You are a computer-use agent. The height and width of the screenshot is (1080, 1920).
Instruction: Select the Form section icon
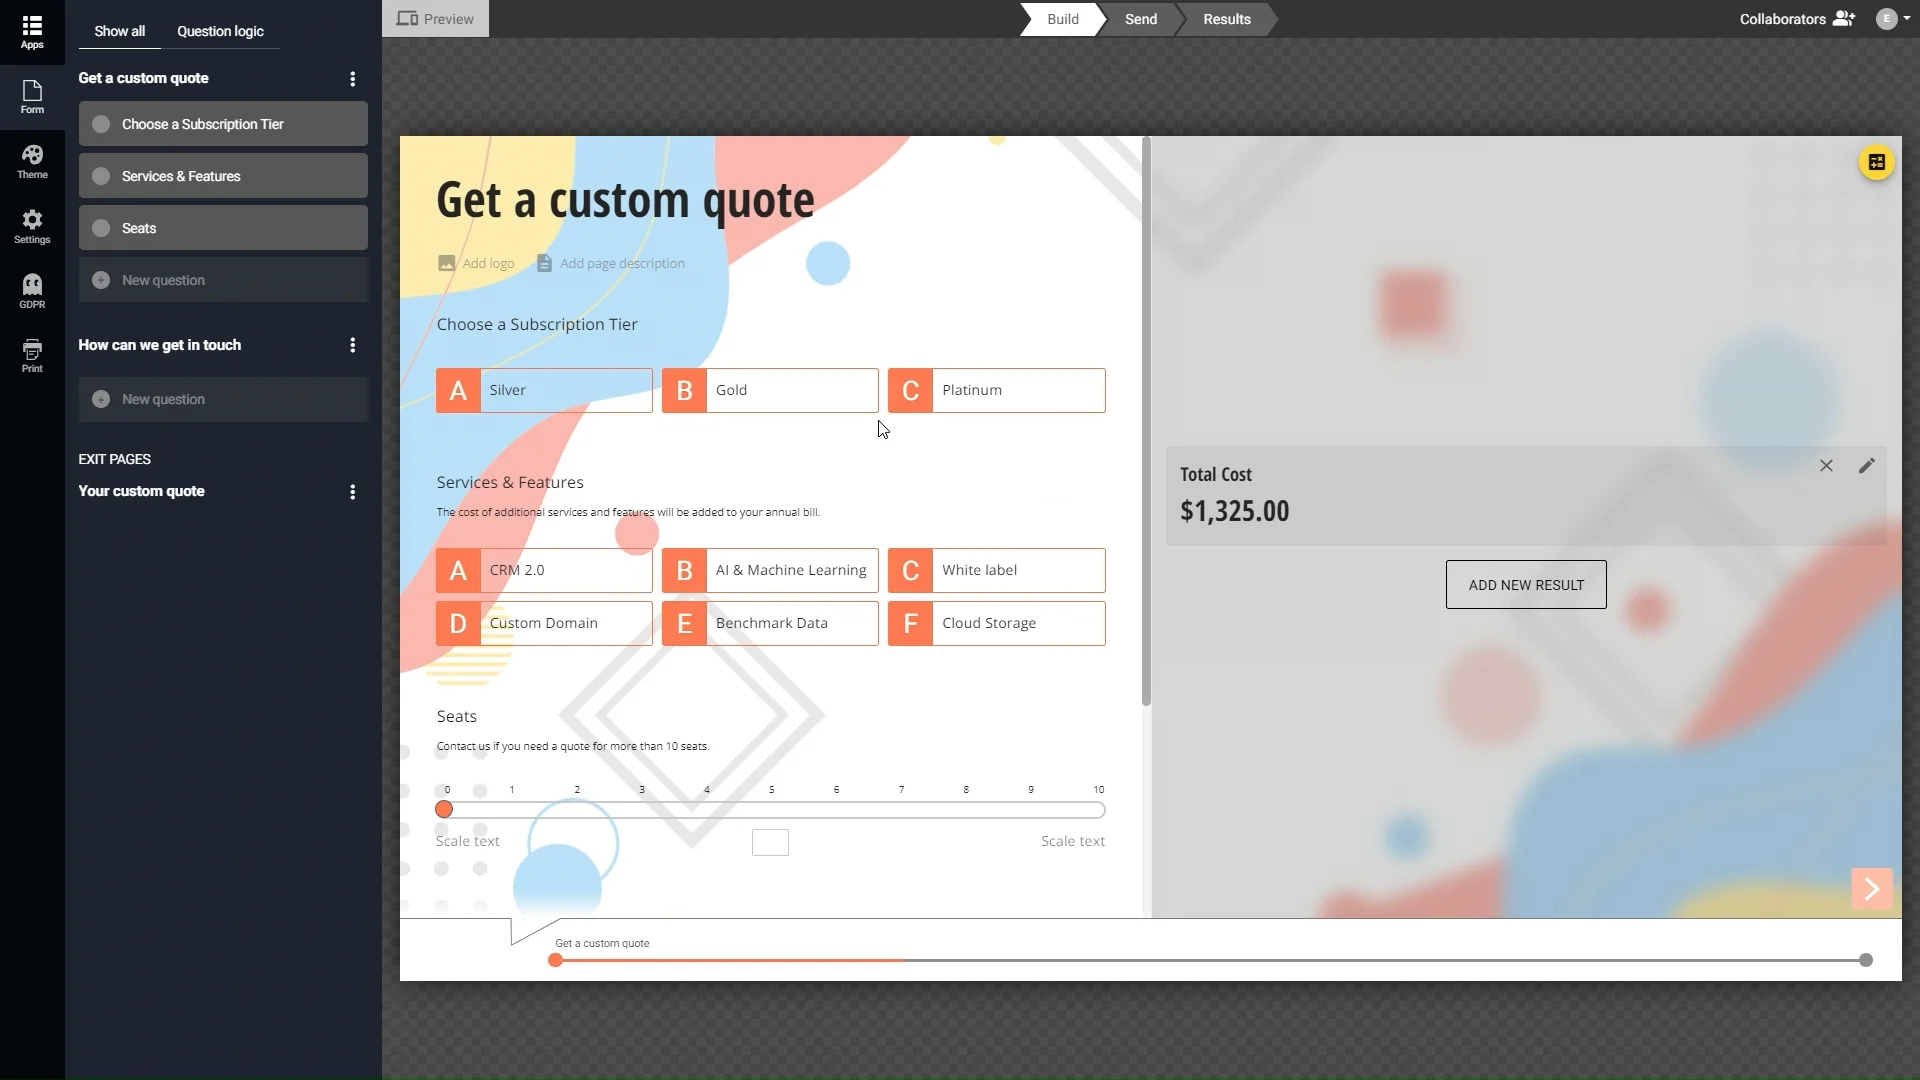coord(32,96)
